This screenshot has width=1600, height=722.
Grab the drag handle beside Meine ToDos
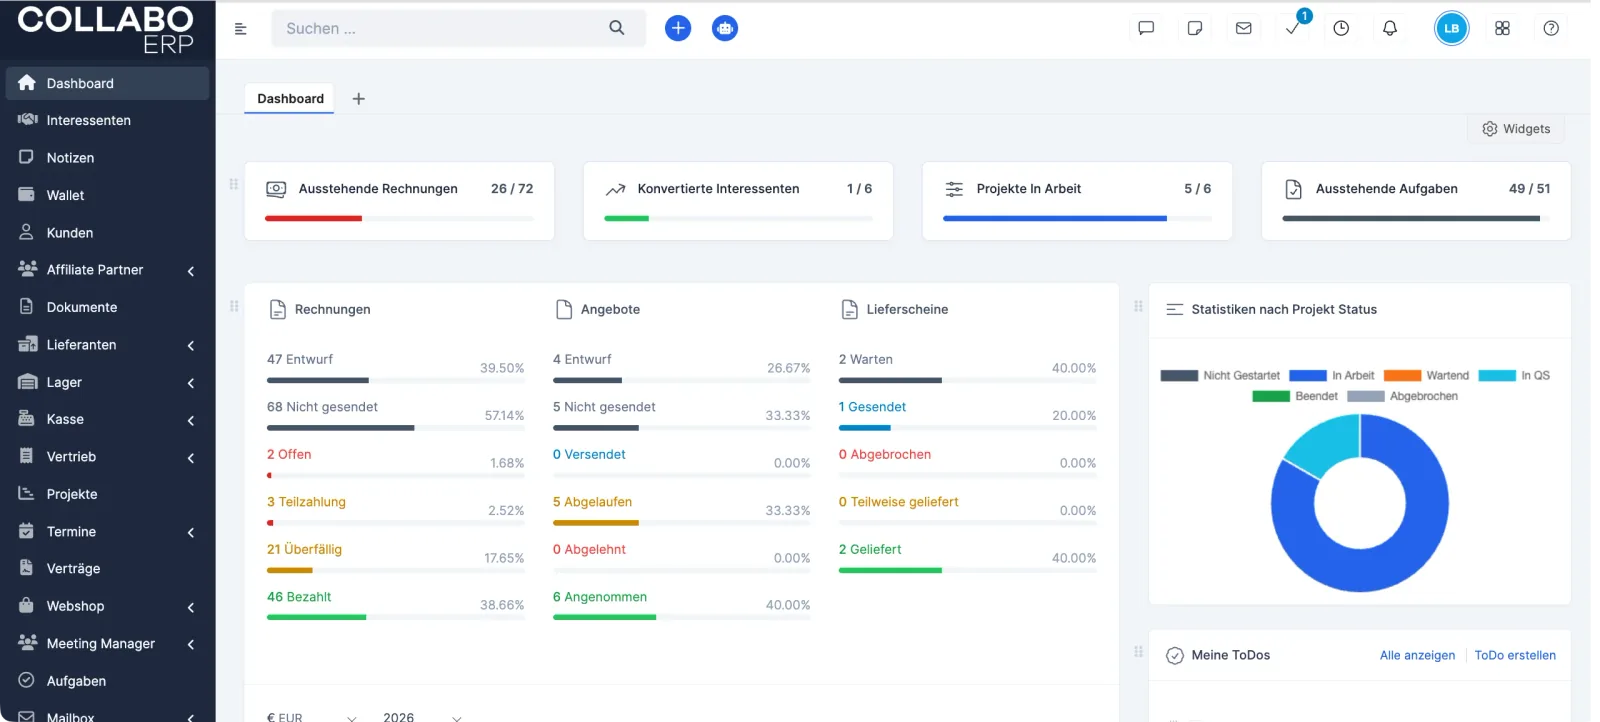point(1138,652)
